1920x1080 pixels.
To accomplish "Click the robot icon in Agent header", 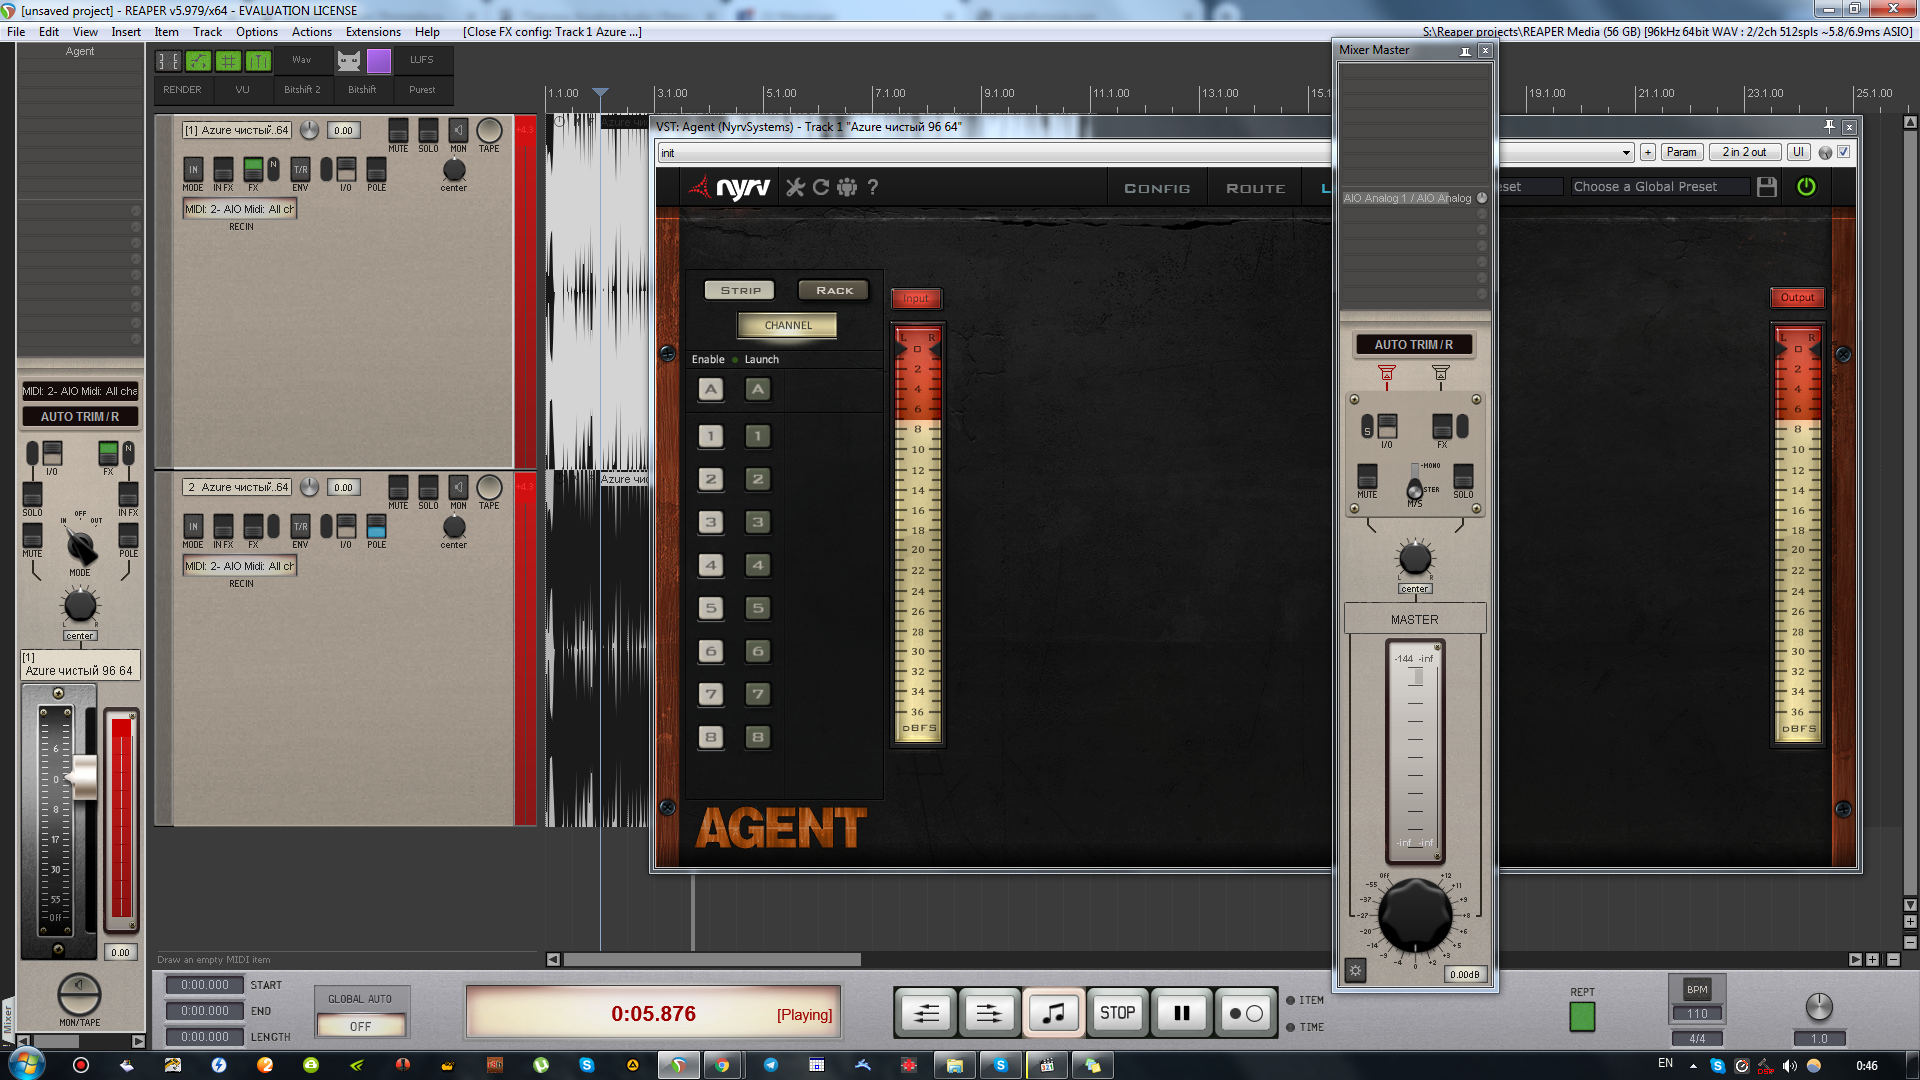I will [x=847, y=187].
